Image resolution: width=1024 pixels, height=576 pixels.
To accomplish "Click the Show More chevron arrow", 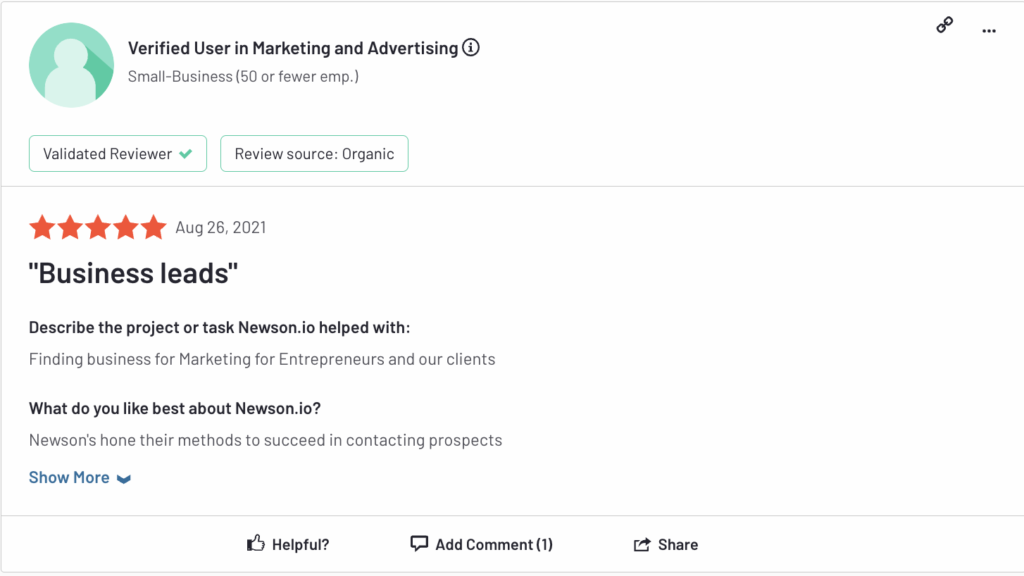I will [x=124, y=479].
